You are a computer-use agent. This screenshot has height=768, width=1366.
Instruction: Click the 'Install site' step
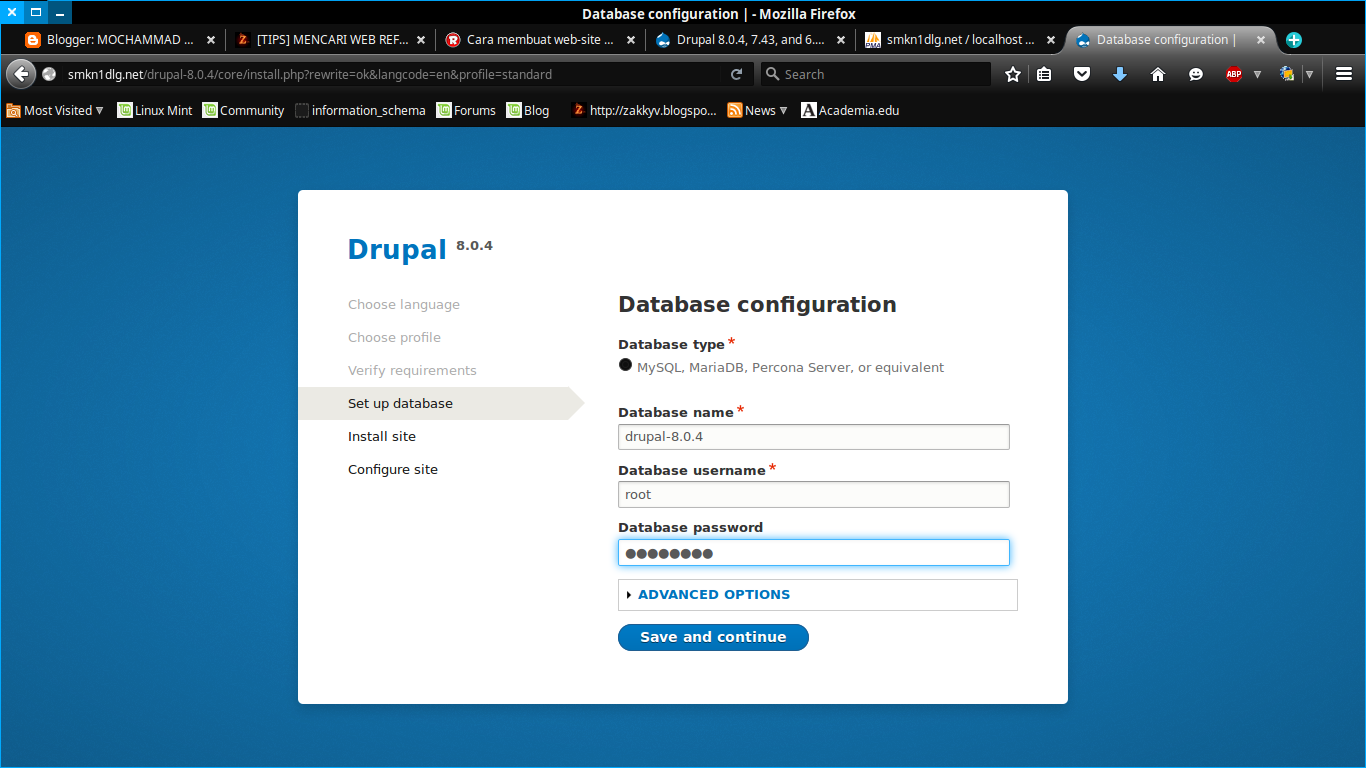point(382,436)
